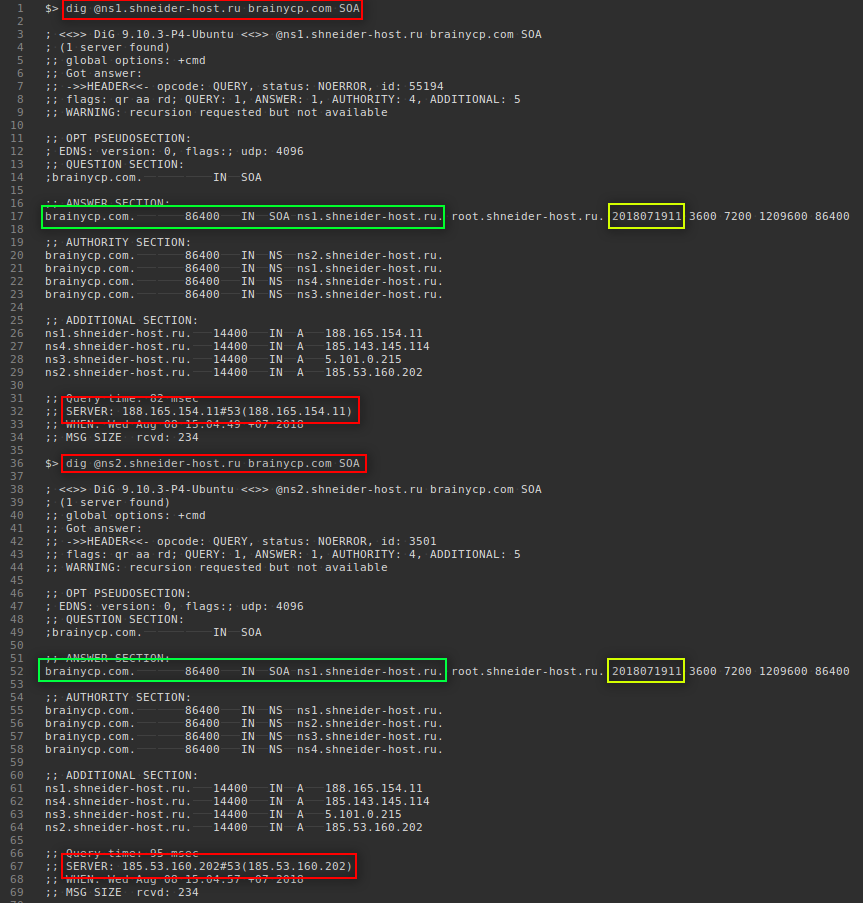Image resolution: width=863 pixels, height=903 pixels.
Task: Click the dig @ns2.shneider-host.ru command
Action: [x=213, y=464]
